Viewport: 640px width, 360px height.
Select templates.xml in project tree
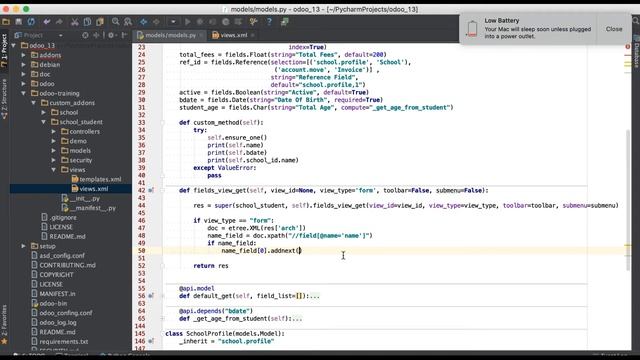(96, 179)
